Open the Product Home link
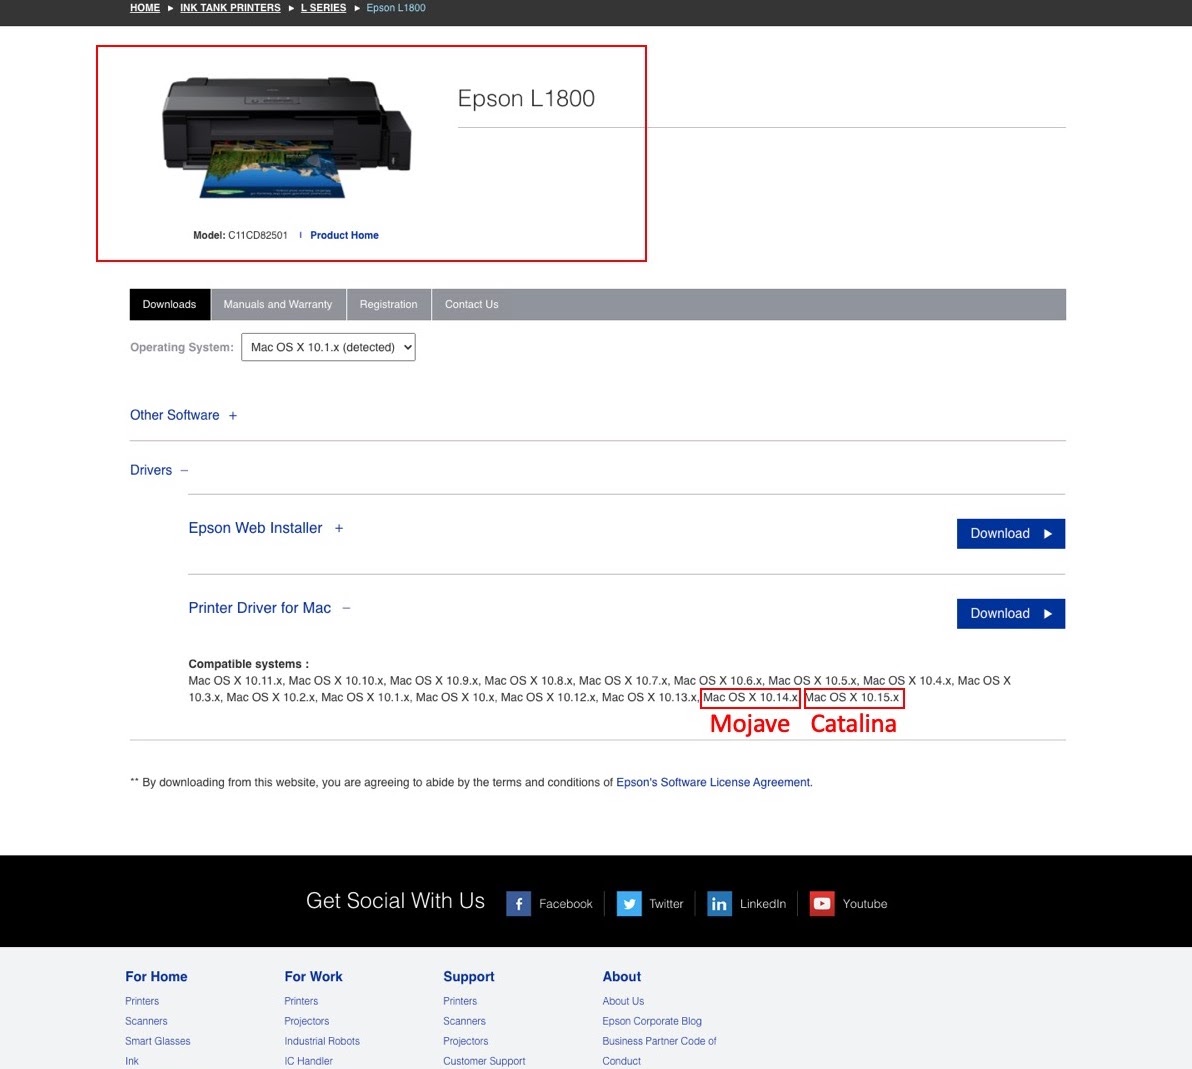1192x1069 pixels. point(344,235)
